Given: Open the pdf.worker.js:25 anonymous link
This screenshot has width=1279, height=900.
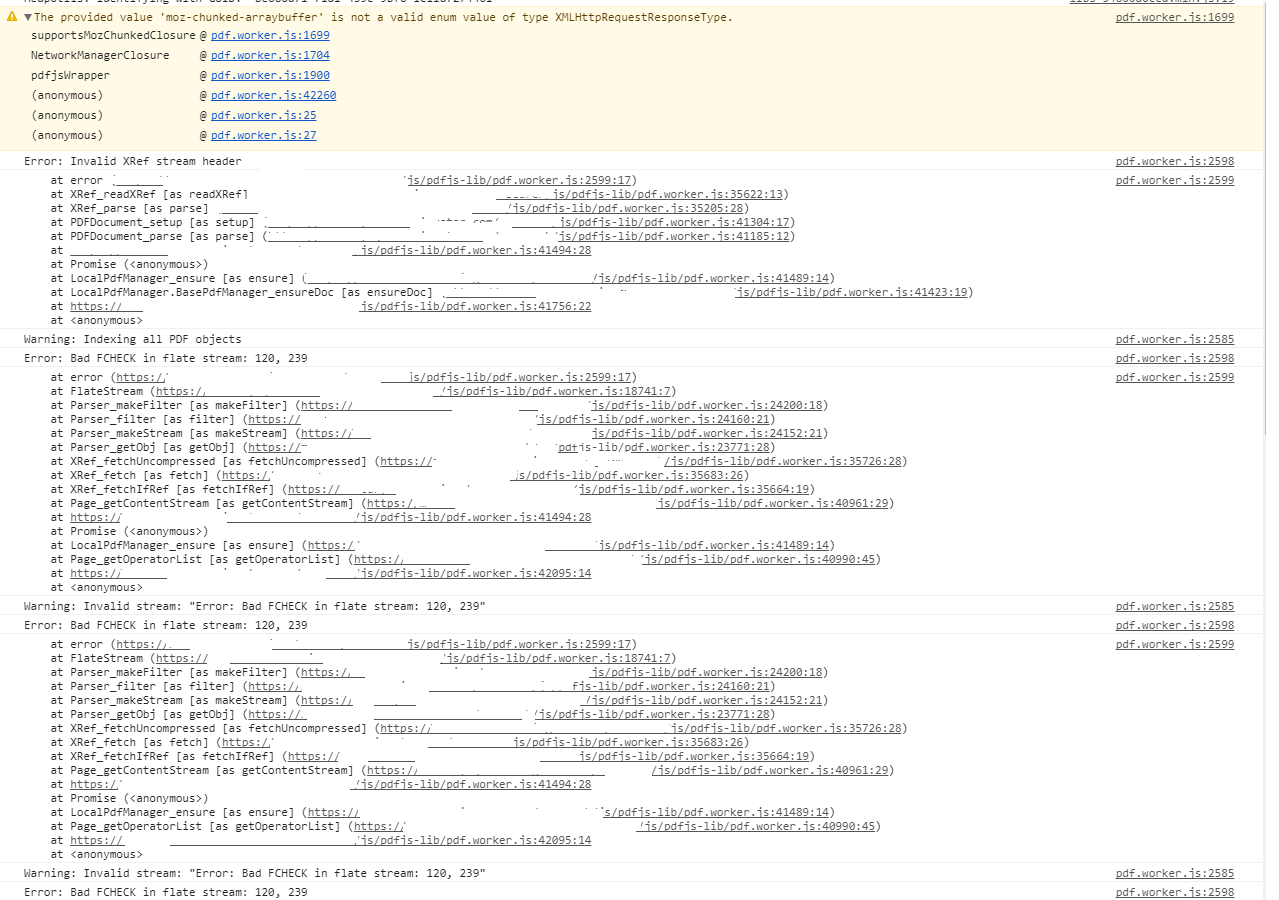Looking at the screenshot, I should point(263,115).
